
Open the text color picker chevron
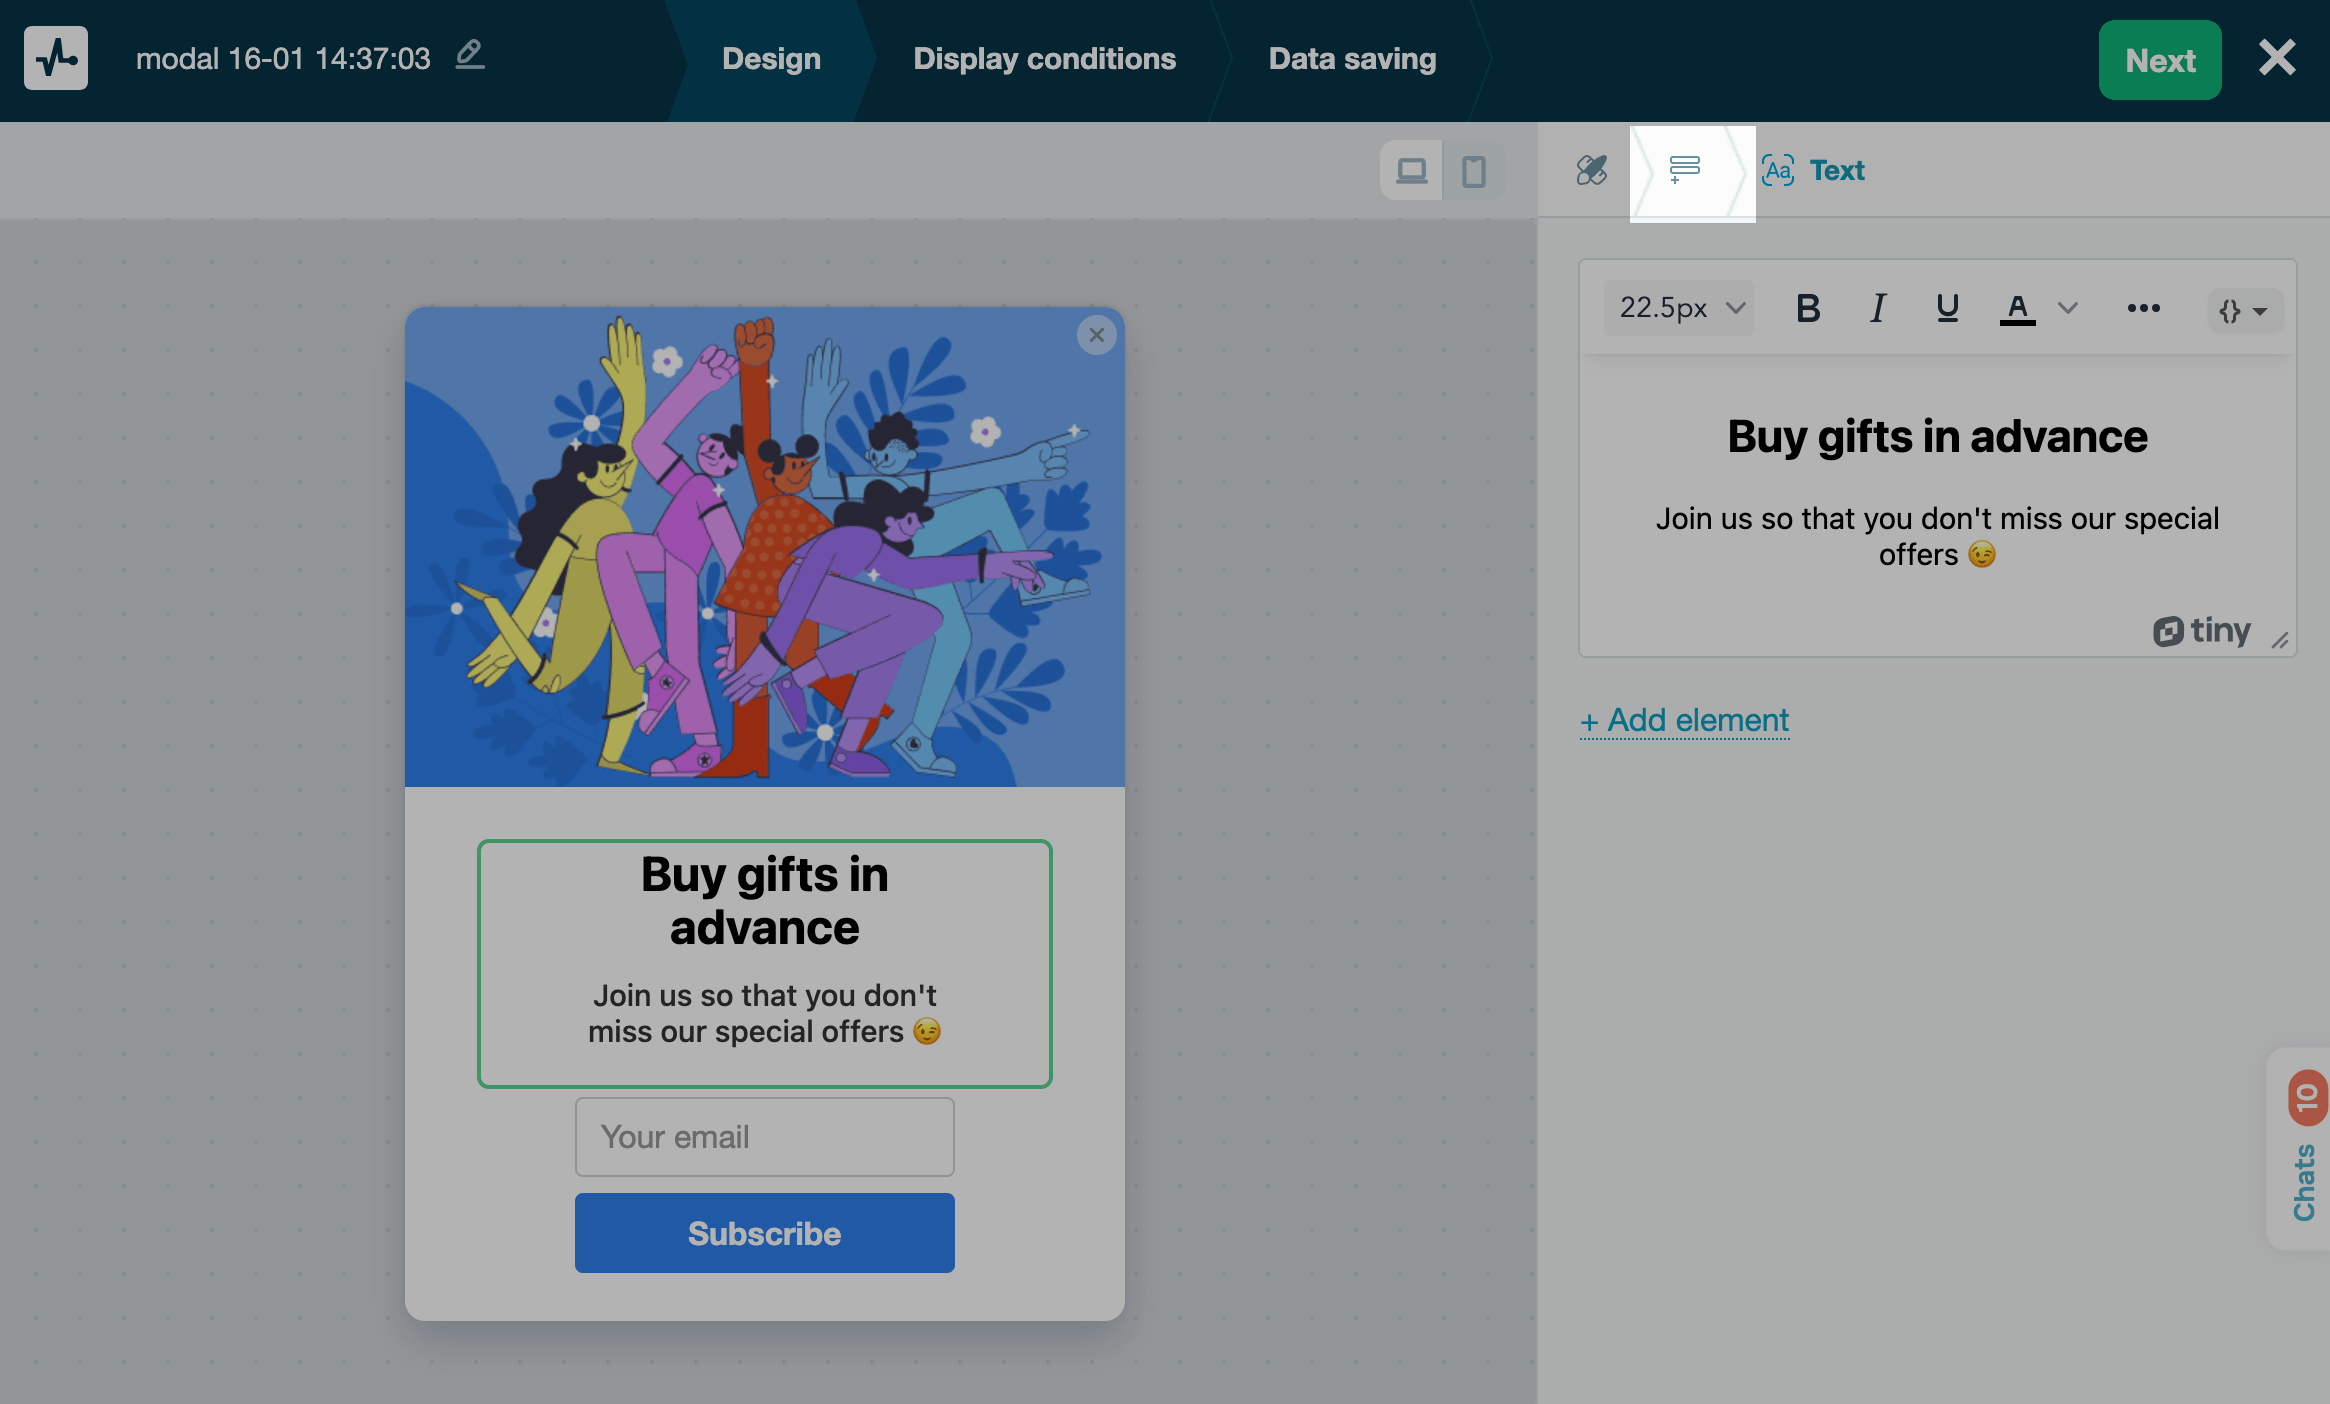2068,308
